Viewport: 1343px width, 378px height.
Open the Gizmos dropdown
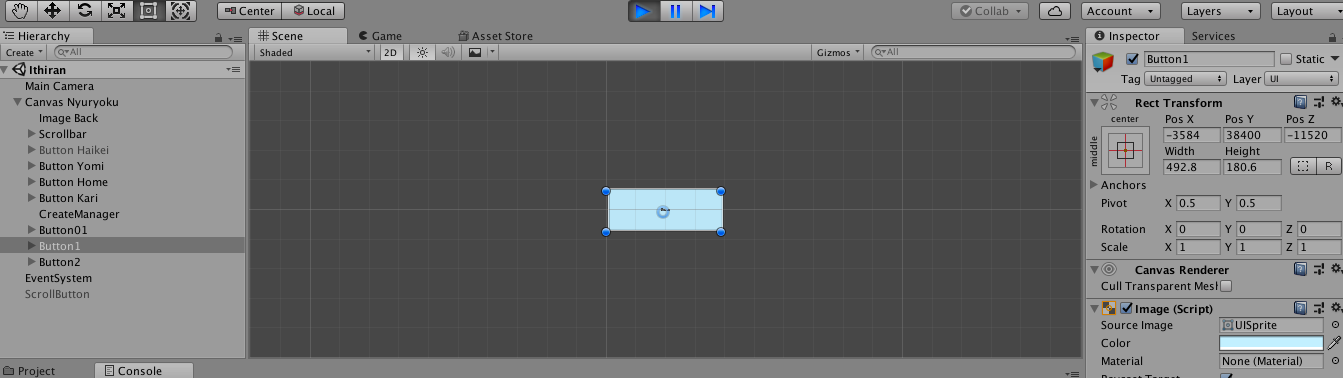click(x=838, y=52)
